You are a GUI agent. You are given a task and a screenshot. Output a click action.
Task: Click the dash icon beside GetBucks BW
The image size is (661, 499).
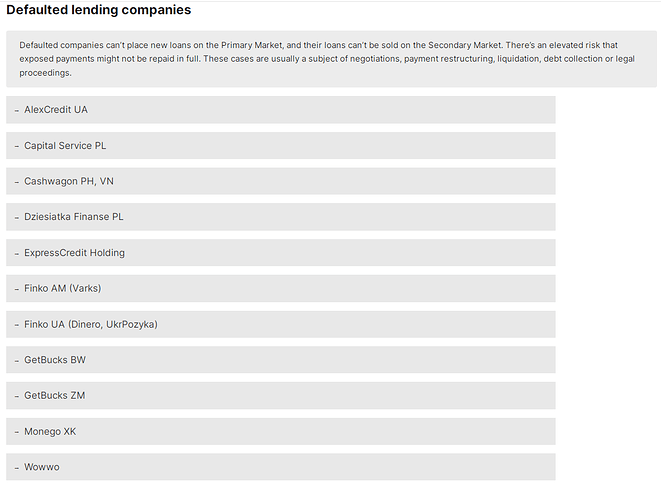[17, 360]
